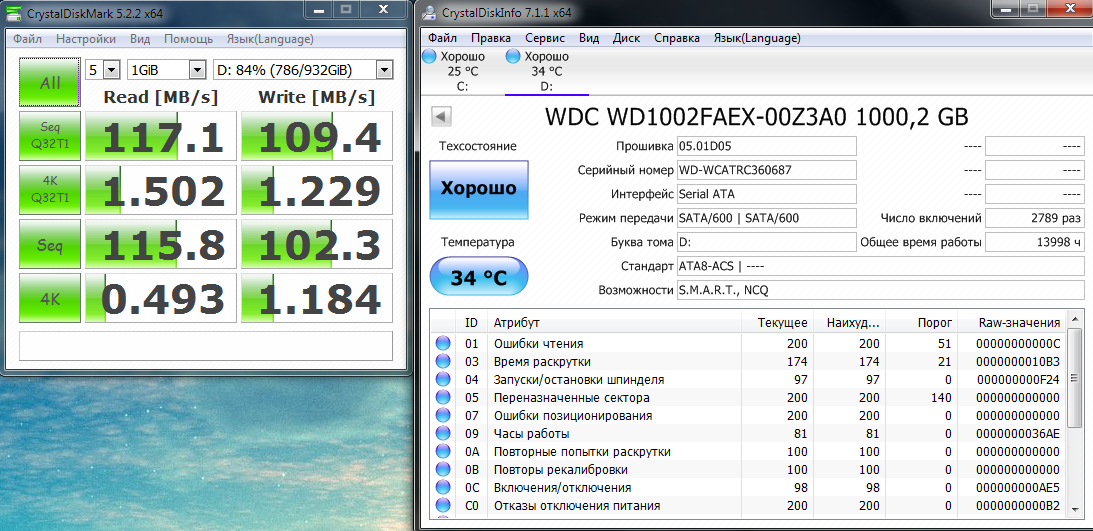Run the Seq Q32T1 benchmark test
This screenshot has height=531, width=1093.
49,135
